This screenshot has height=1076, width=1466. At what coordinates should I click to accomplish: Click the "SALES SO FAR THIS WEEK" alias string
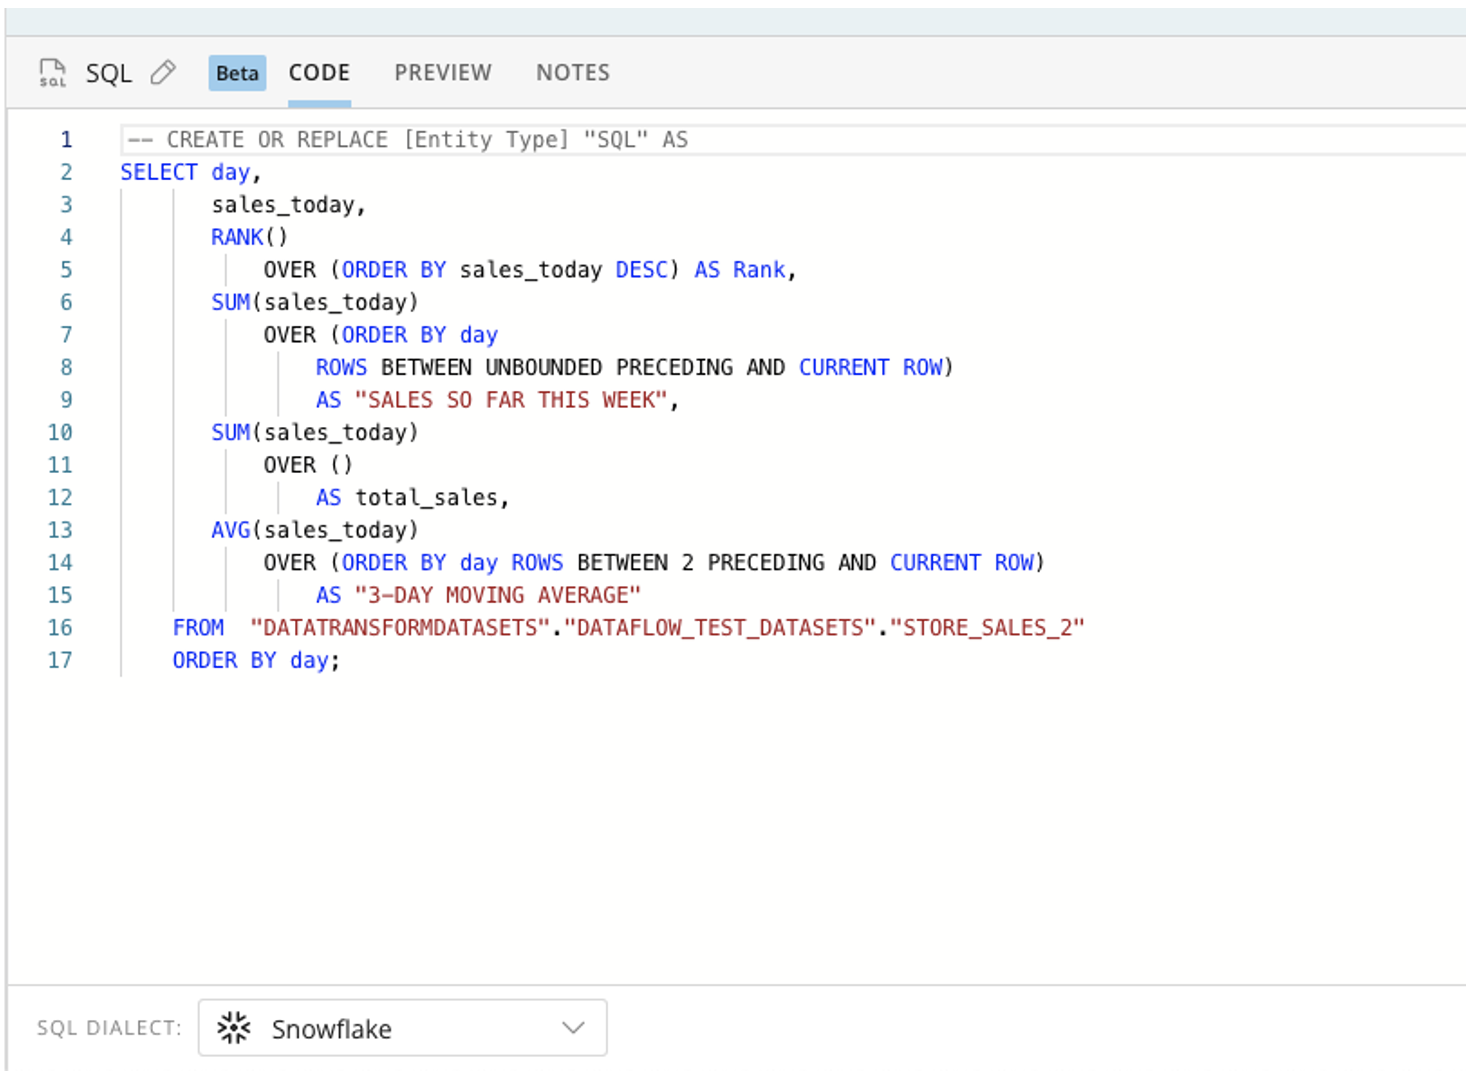click(510, 400)
